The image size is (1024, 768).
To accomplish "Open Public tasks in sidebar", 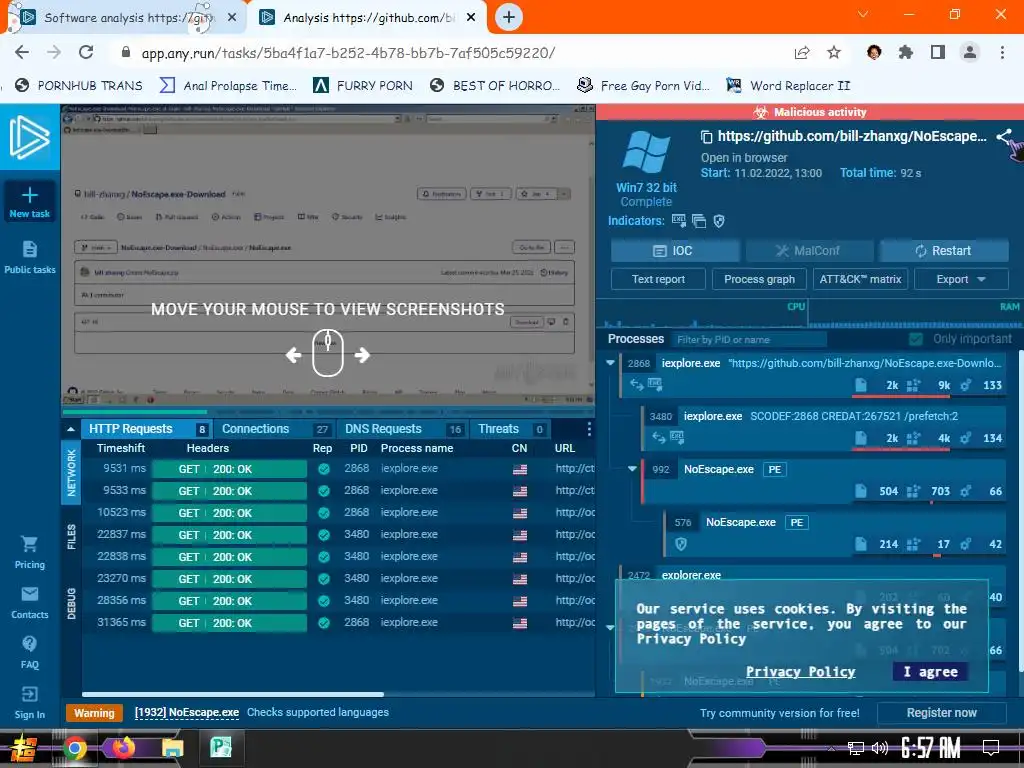I will 29,257.
